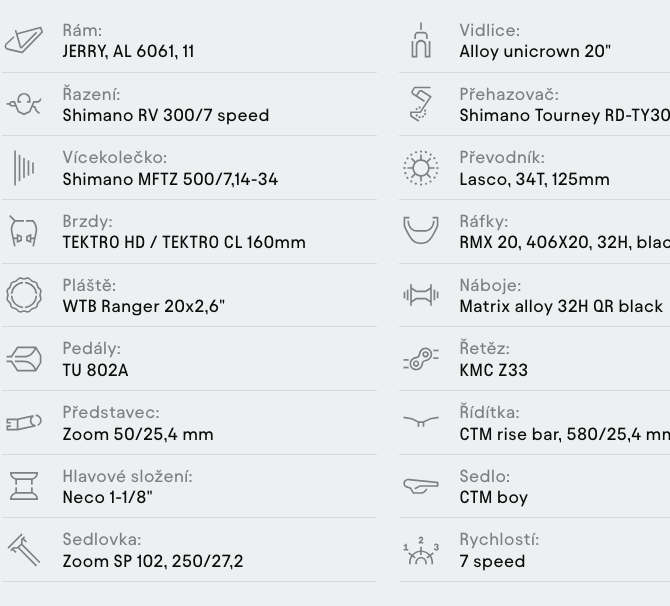This screenshot has height=606, width=670.
Task: Click the stem icon beside Představec
Action: pos(24,422)
